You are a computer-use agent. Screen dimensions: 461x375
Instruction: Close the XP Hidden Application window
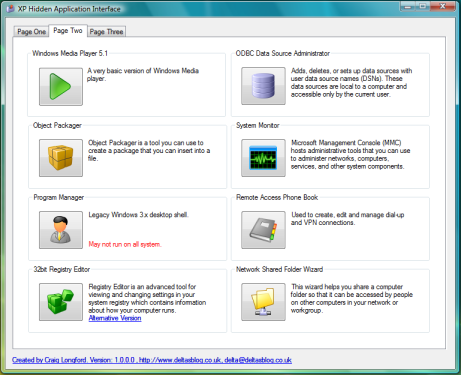(443, 6)
